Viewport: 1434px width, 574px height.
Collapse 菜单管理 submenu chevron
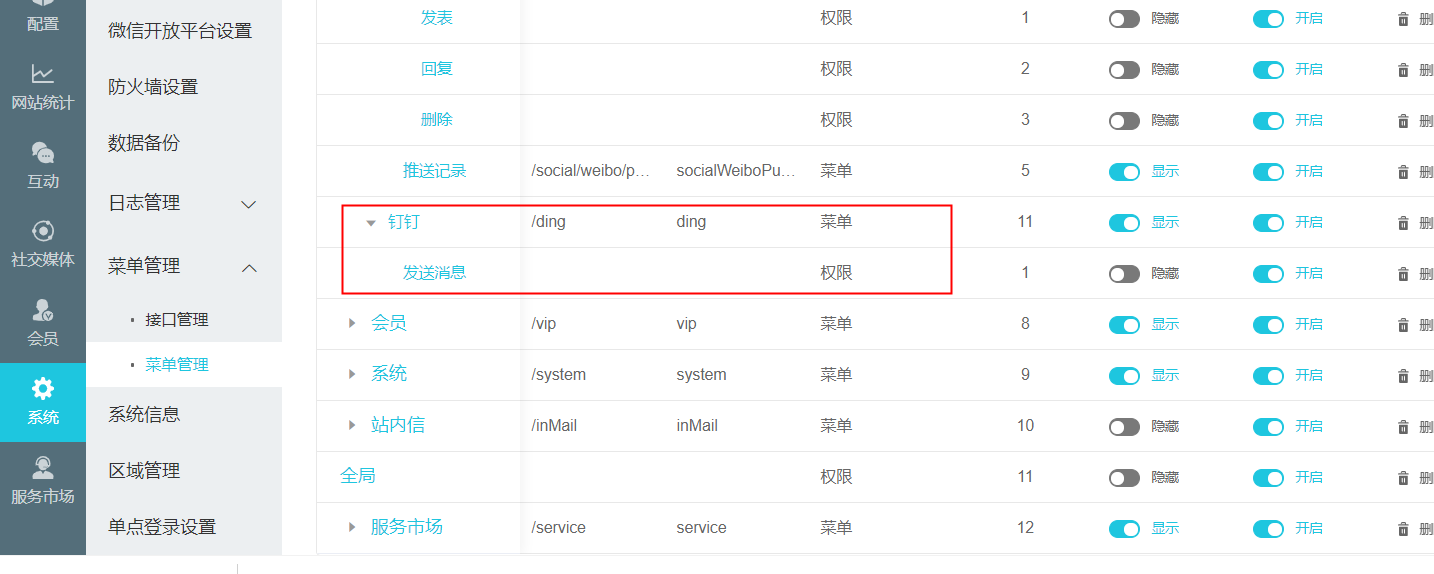[250, 267]
